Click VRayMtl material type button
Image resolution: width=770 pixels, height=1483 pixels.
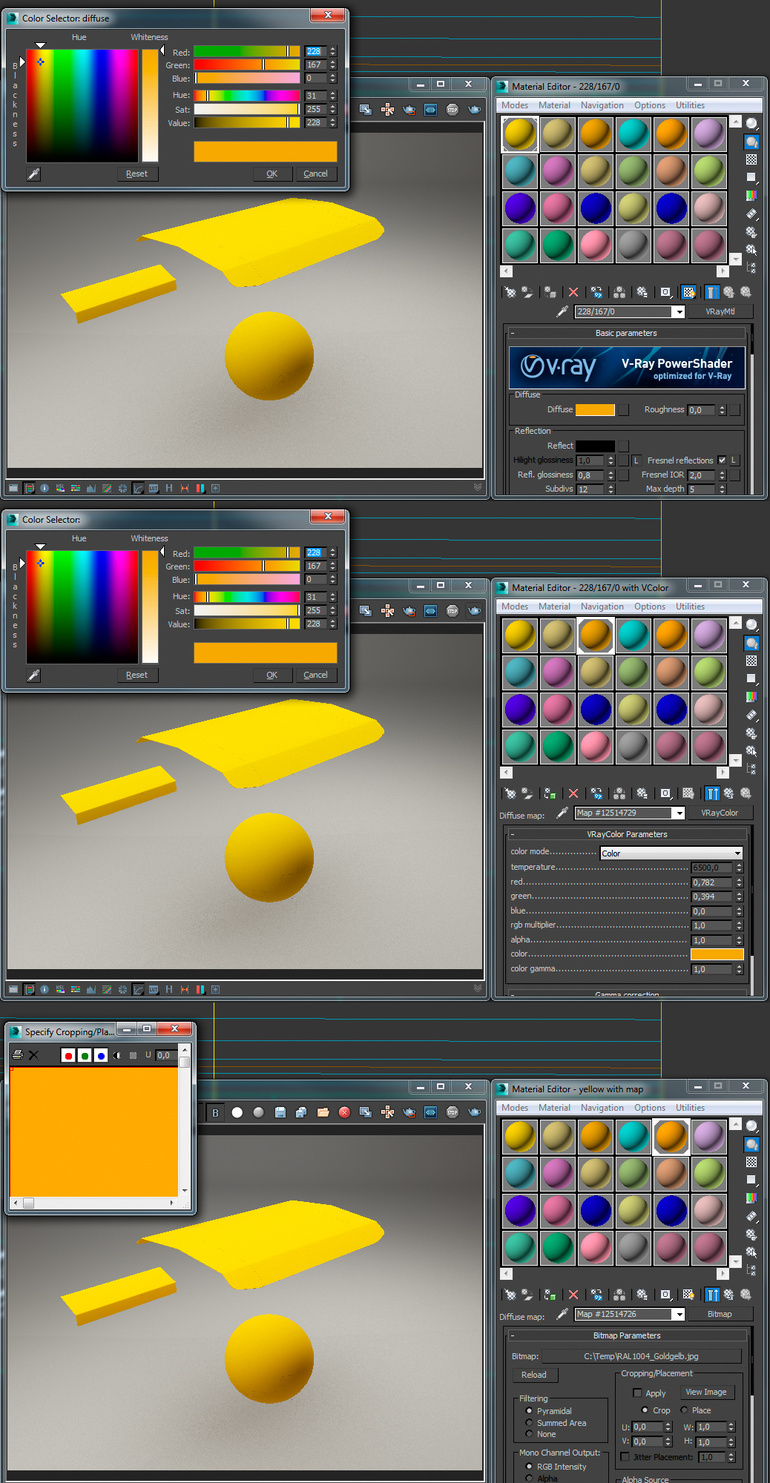pos(721,312)
